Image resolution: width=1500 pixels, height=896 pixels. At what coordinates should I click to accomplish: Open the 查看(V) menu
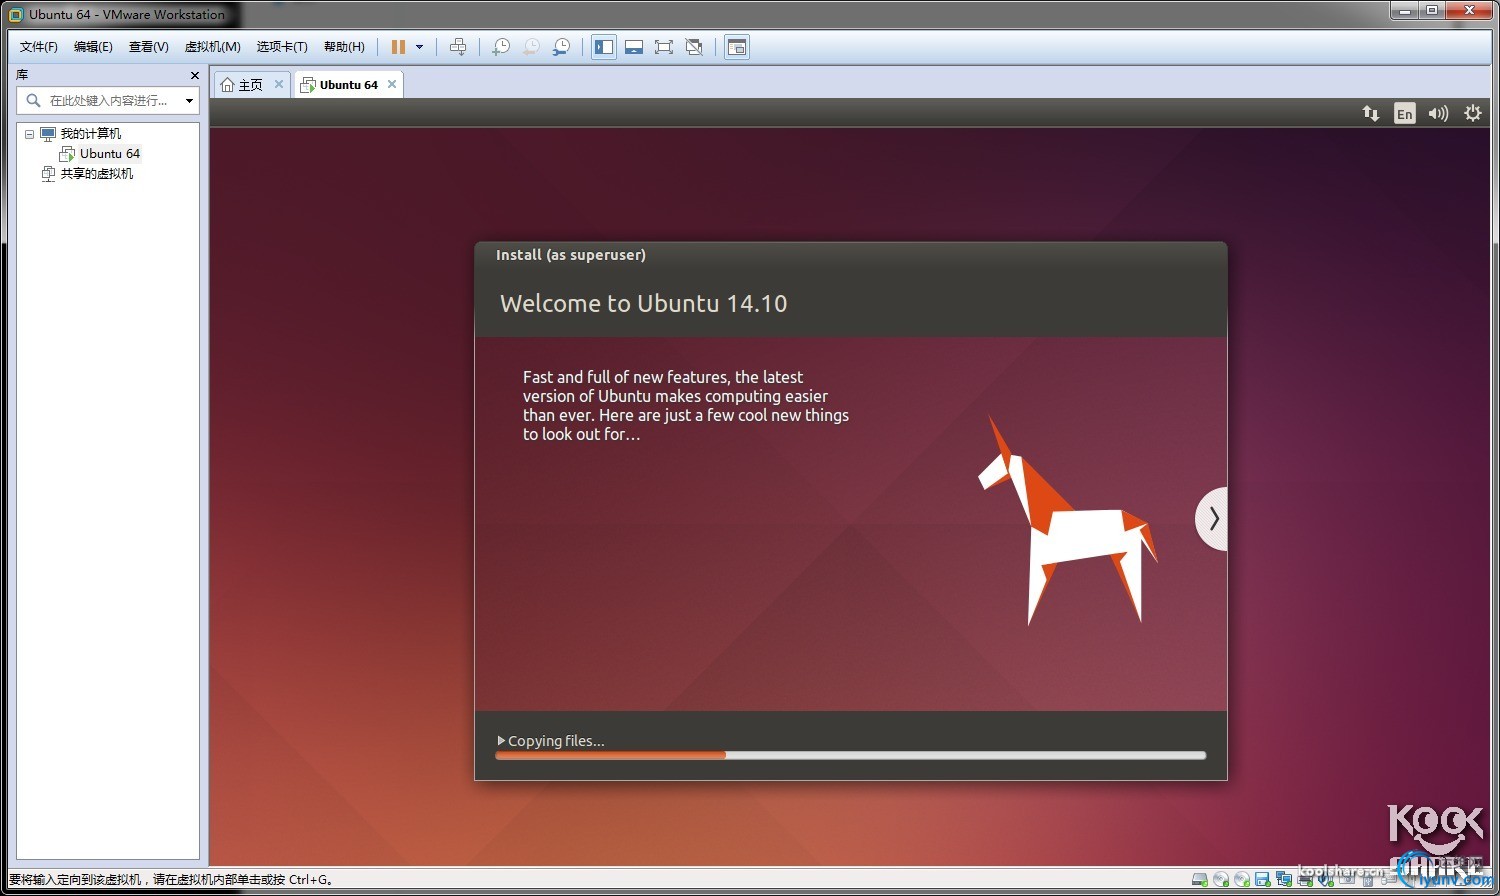[x=148, y=47]
